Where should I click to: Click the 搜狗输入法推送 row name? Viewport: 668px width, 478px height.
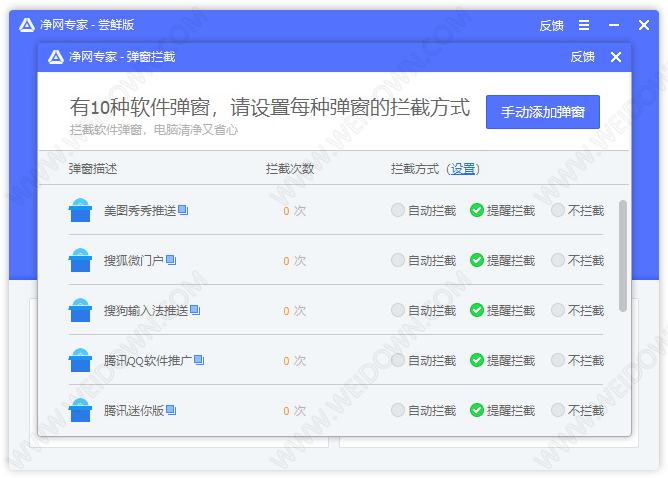click(x=146, y=311)
